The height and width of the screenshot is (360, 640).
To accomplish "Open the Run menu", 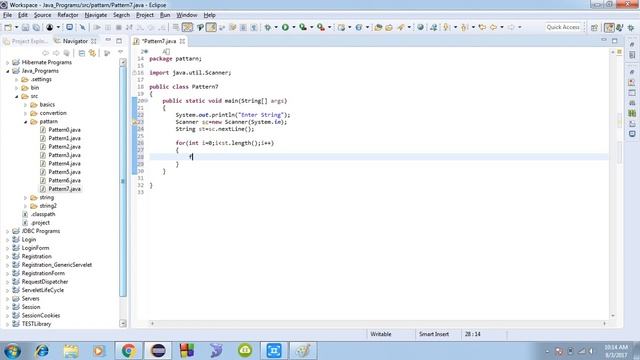I will pos(165,15).
